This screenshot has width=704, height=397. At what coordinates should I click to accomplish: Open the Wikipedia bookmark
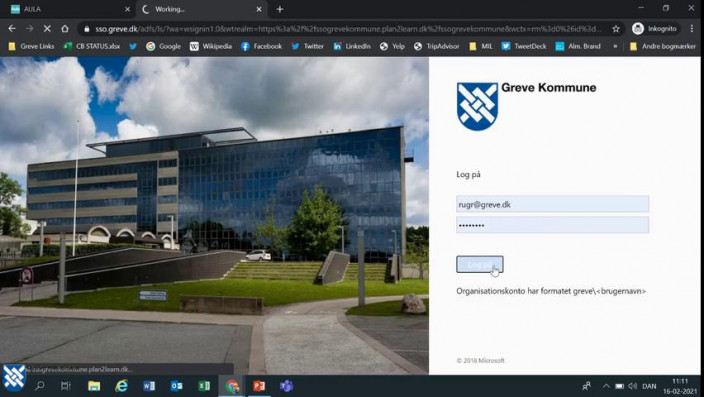click(211, 46)
